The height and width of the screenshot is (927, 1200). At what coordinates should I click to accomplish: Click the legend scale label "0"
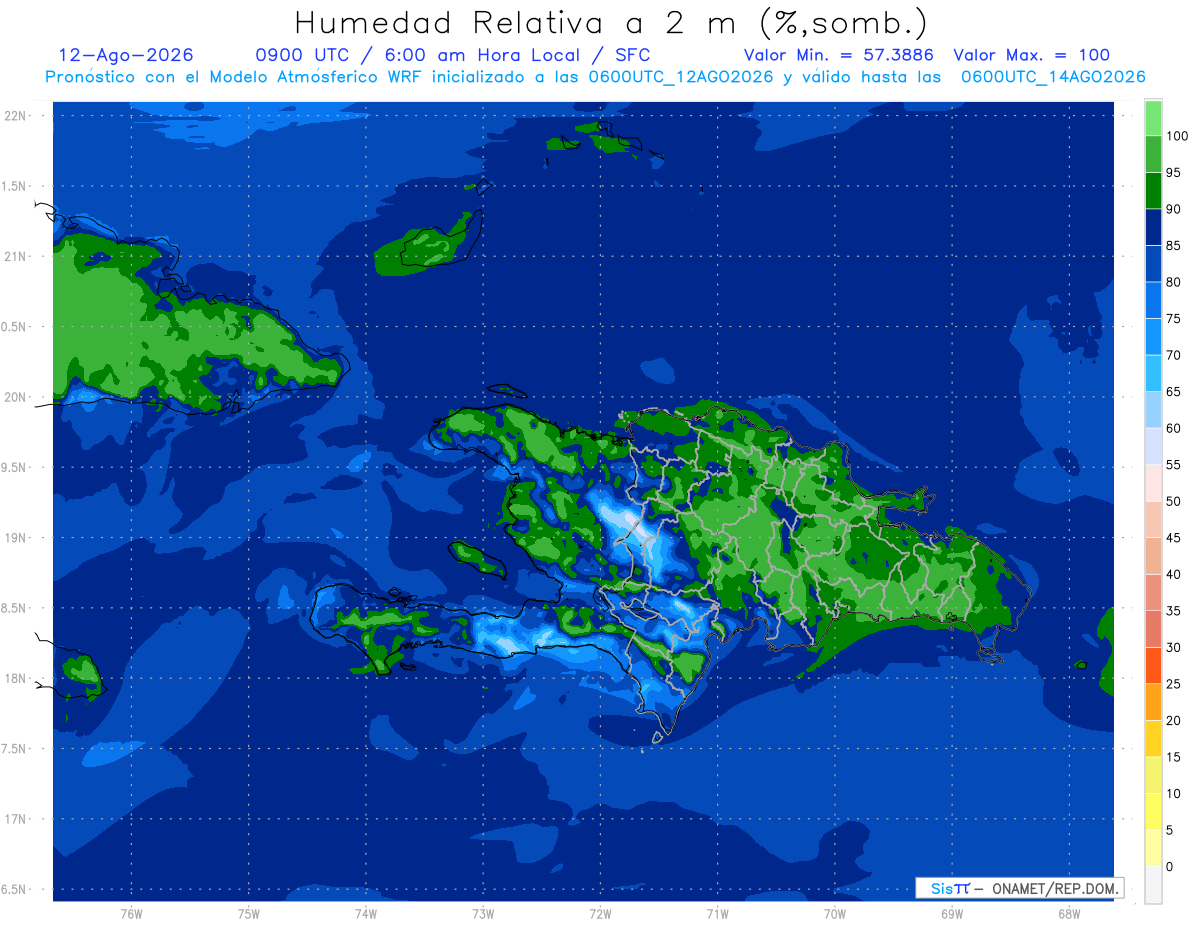(x=1170, y=866)
